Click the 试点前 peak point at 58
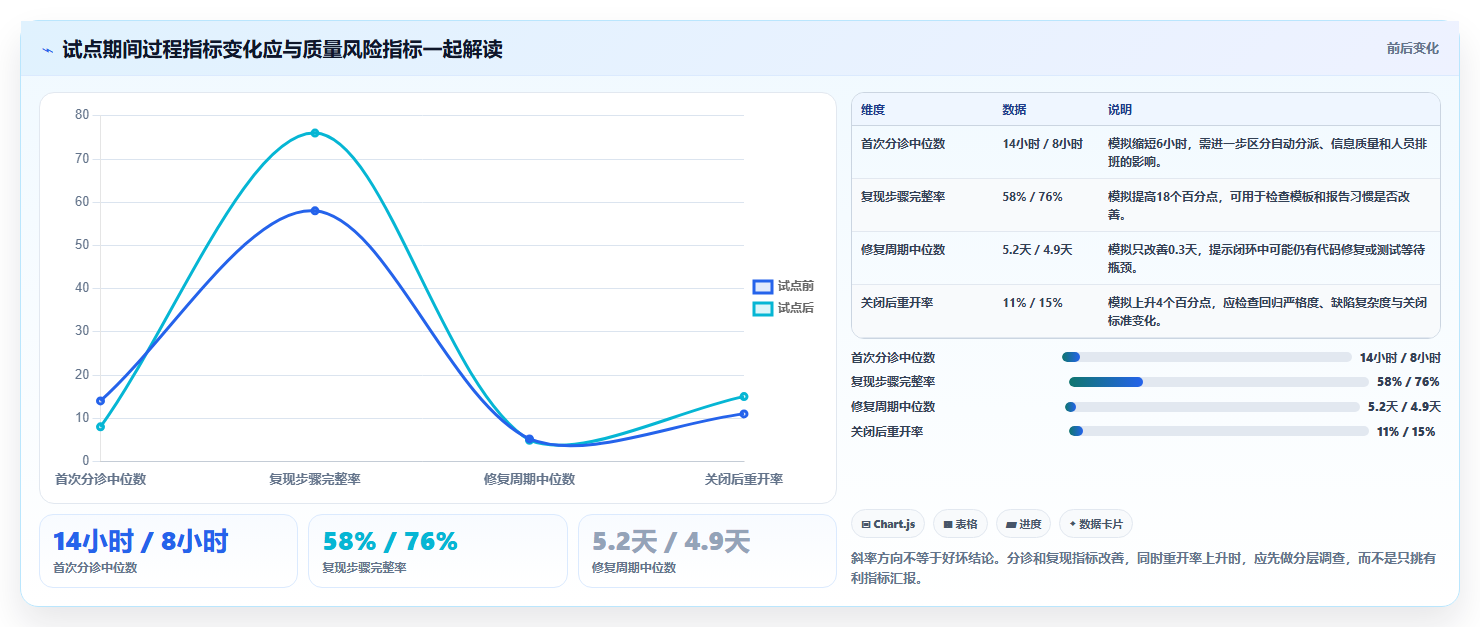The image size is (1480, 627). [x=315, y=211]
